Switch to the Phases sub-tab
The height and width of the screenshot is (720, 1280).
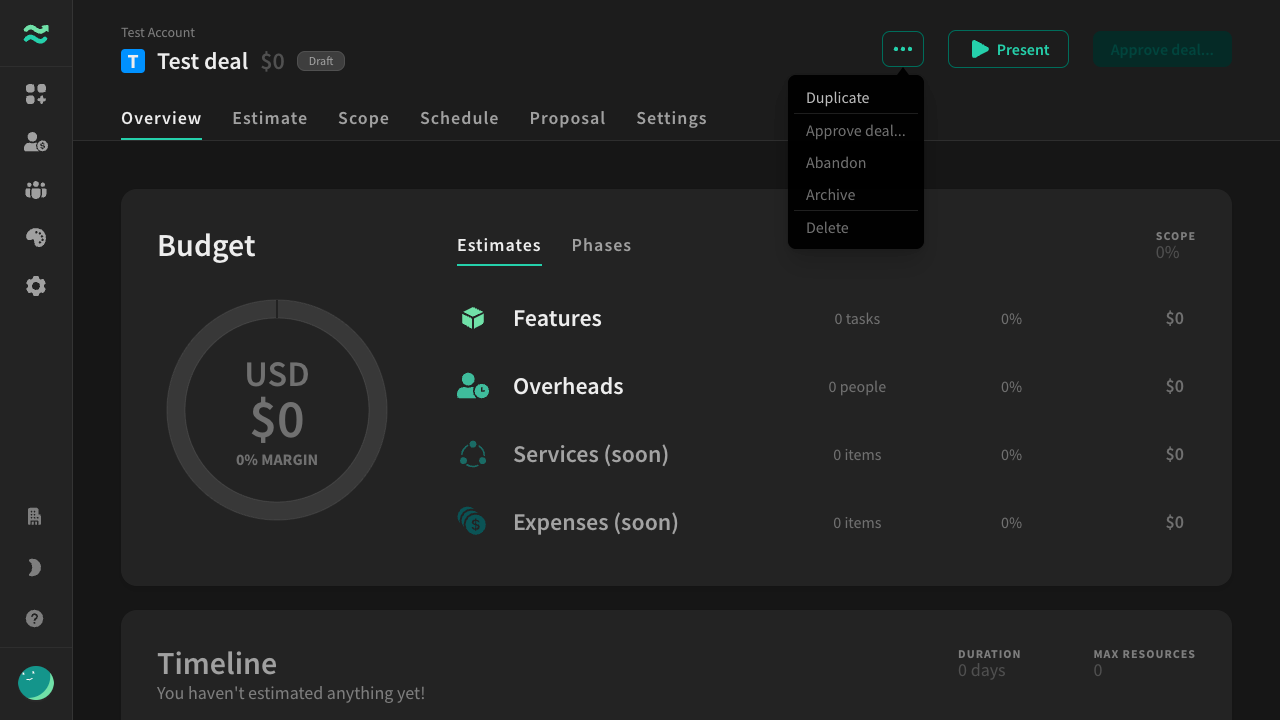tap(602, 245)
